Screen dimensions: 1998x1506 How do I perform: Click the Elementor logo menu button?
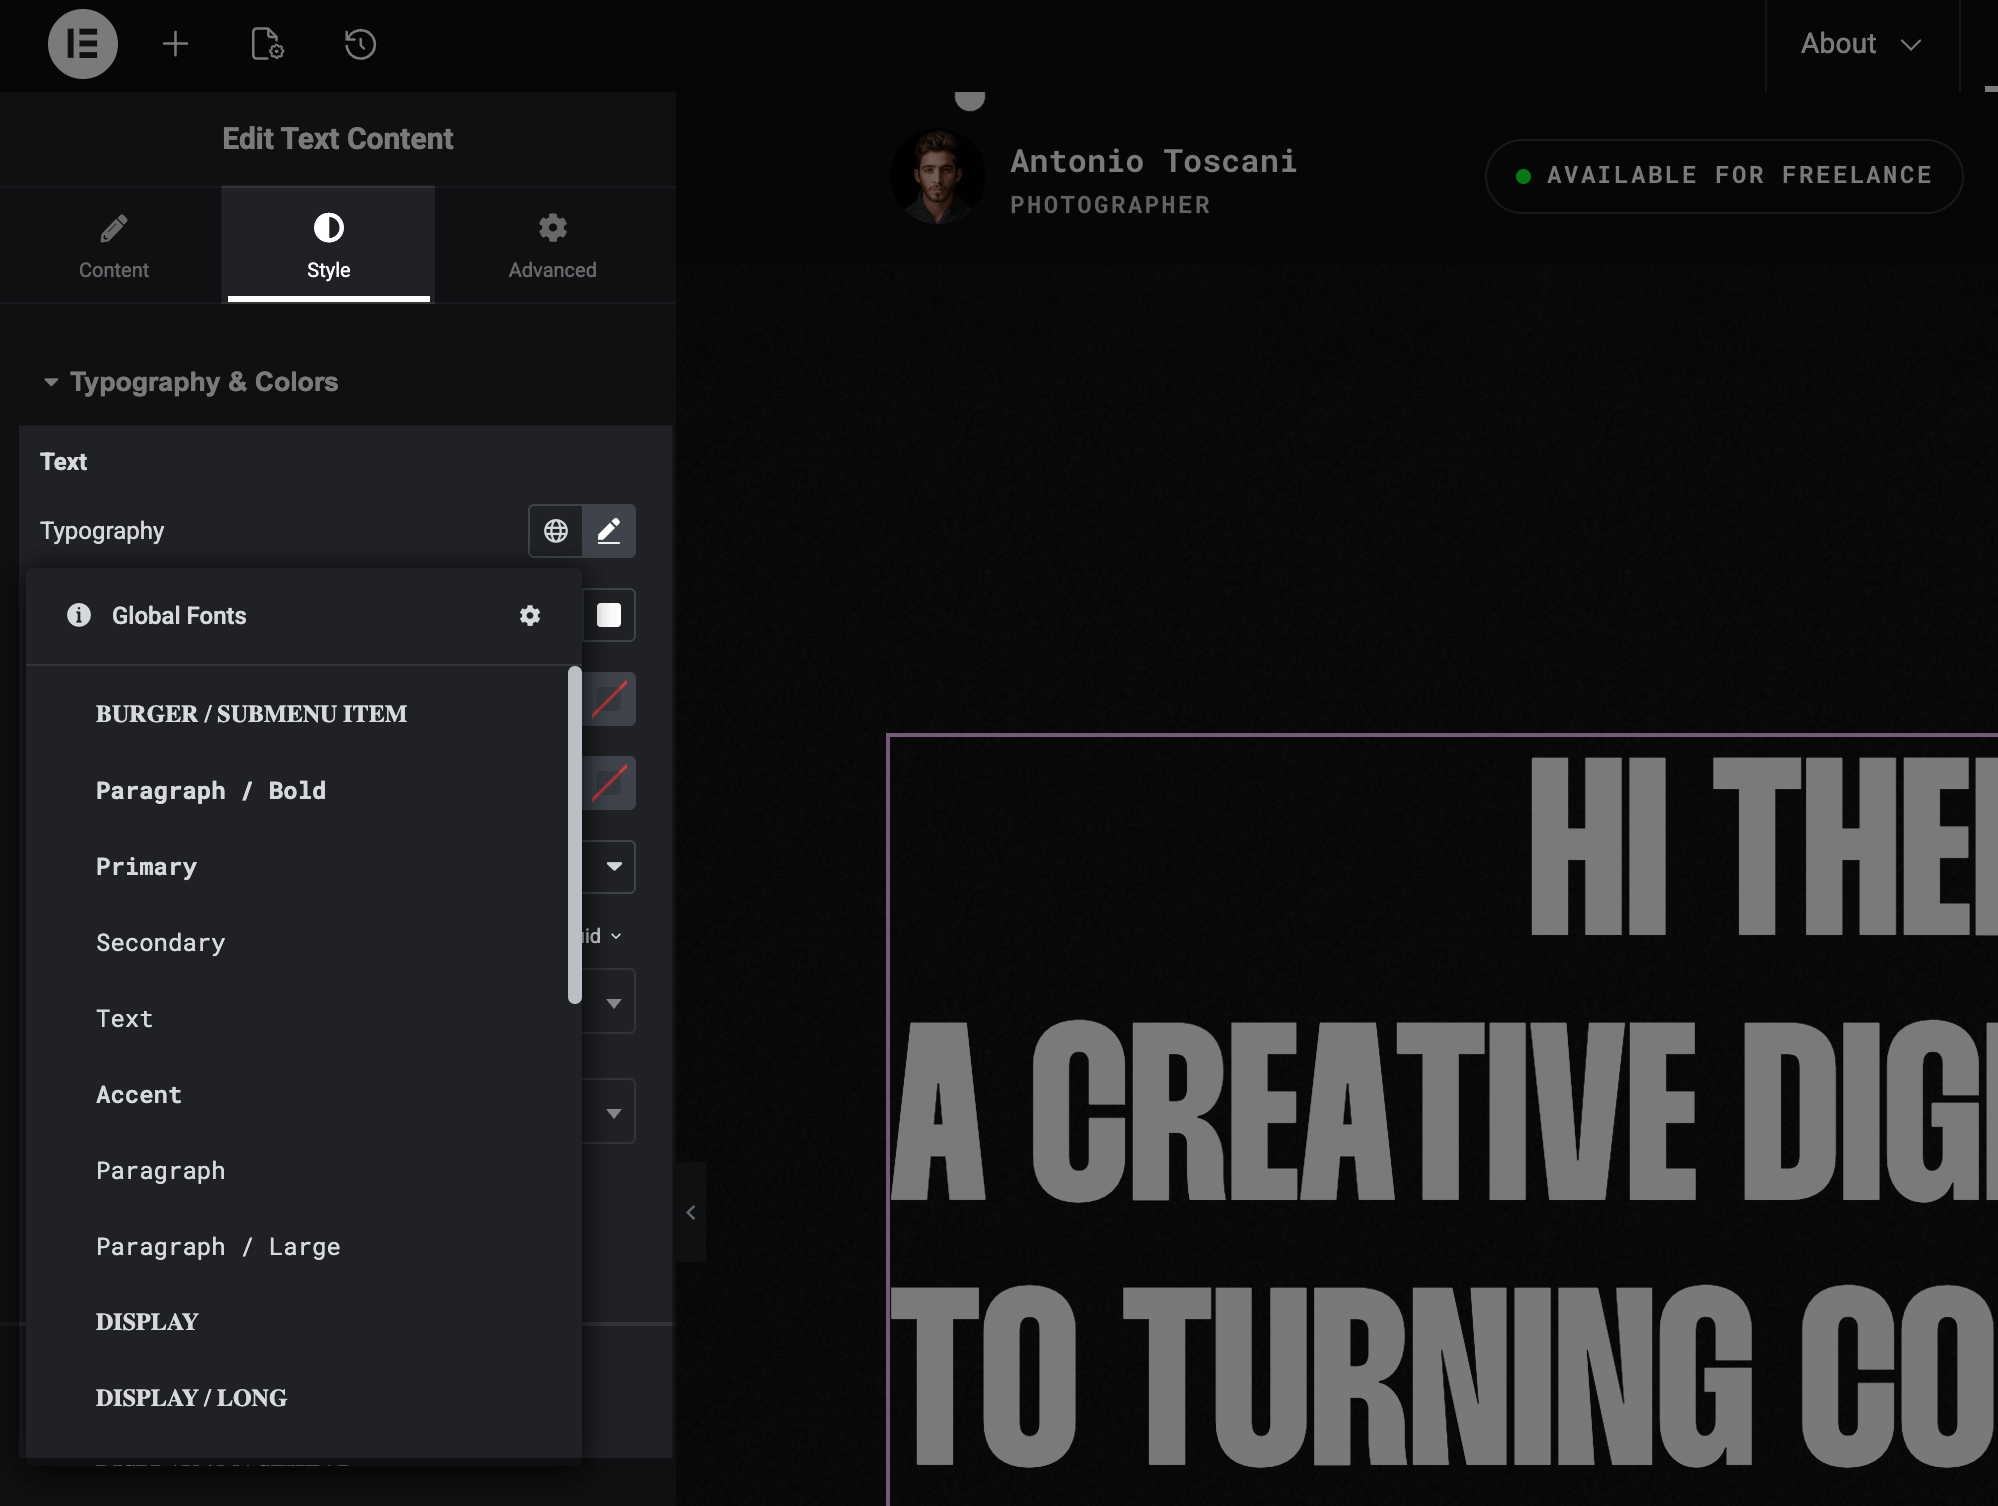83,44
